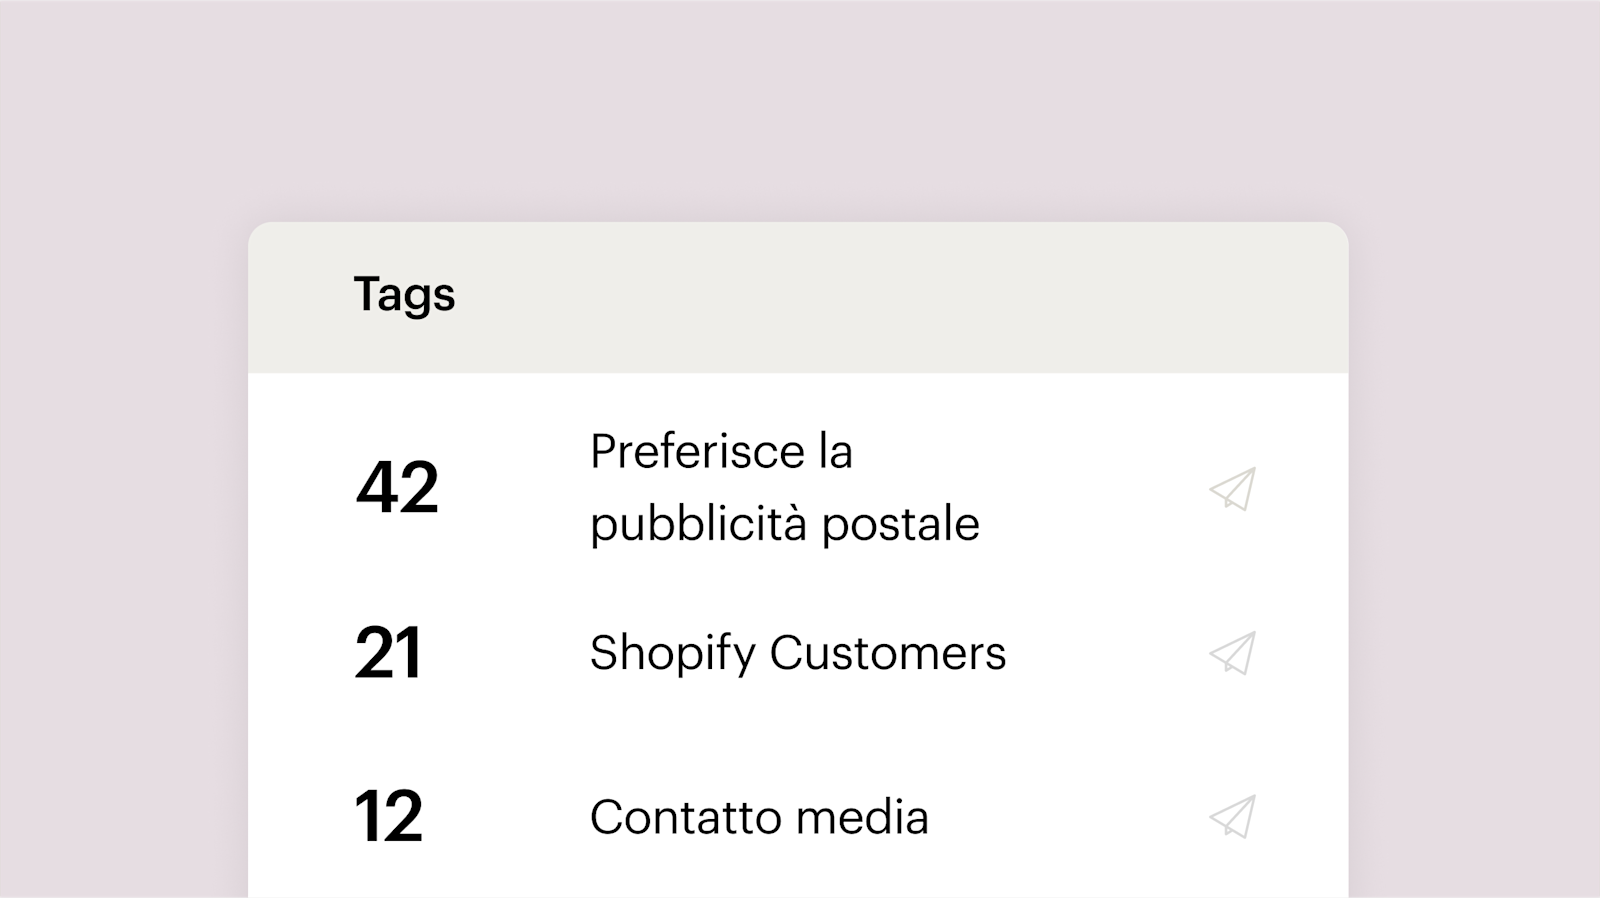The height and width of the screenshot is (898, 1600).
Task: Open the Contatto media tag
Action: (759, 818)
